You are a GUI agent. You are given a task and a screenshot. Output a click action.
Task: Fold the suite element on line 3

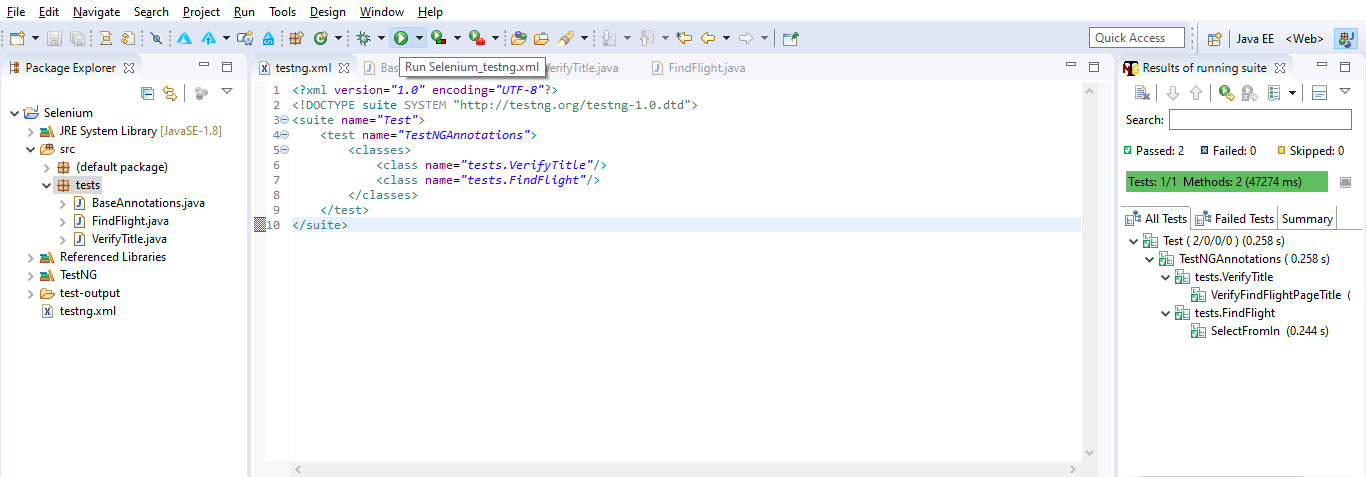point(285,120)
